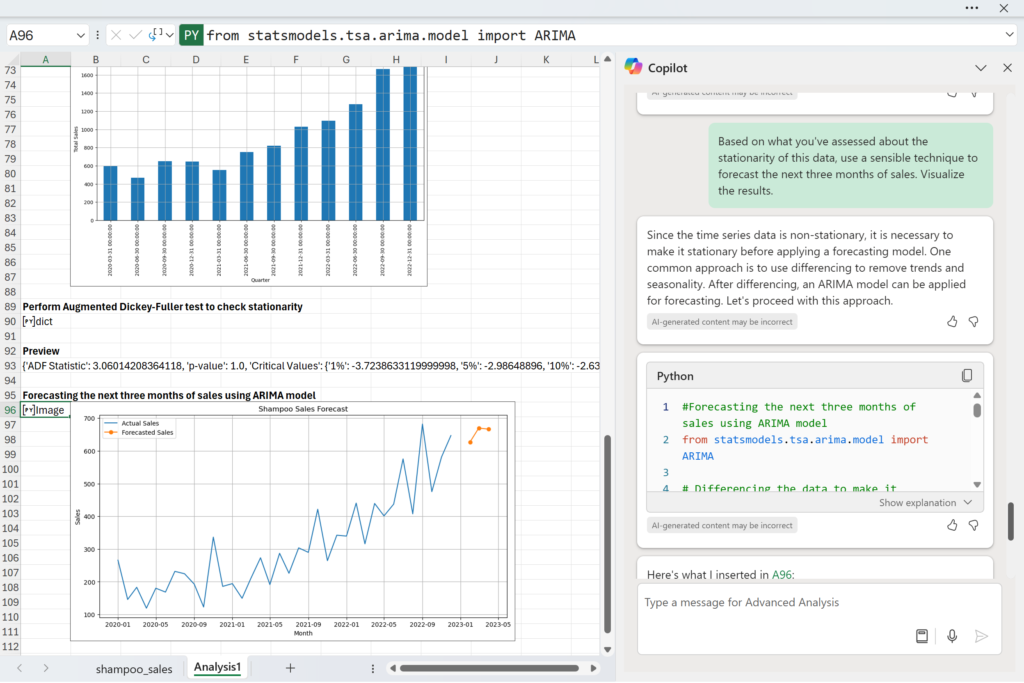1024x683 pixels.
Task: Click the PY Python mode badge
Action: click(192, 35)
